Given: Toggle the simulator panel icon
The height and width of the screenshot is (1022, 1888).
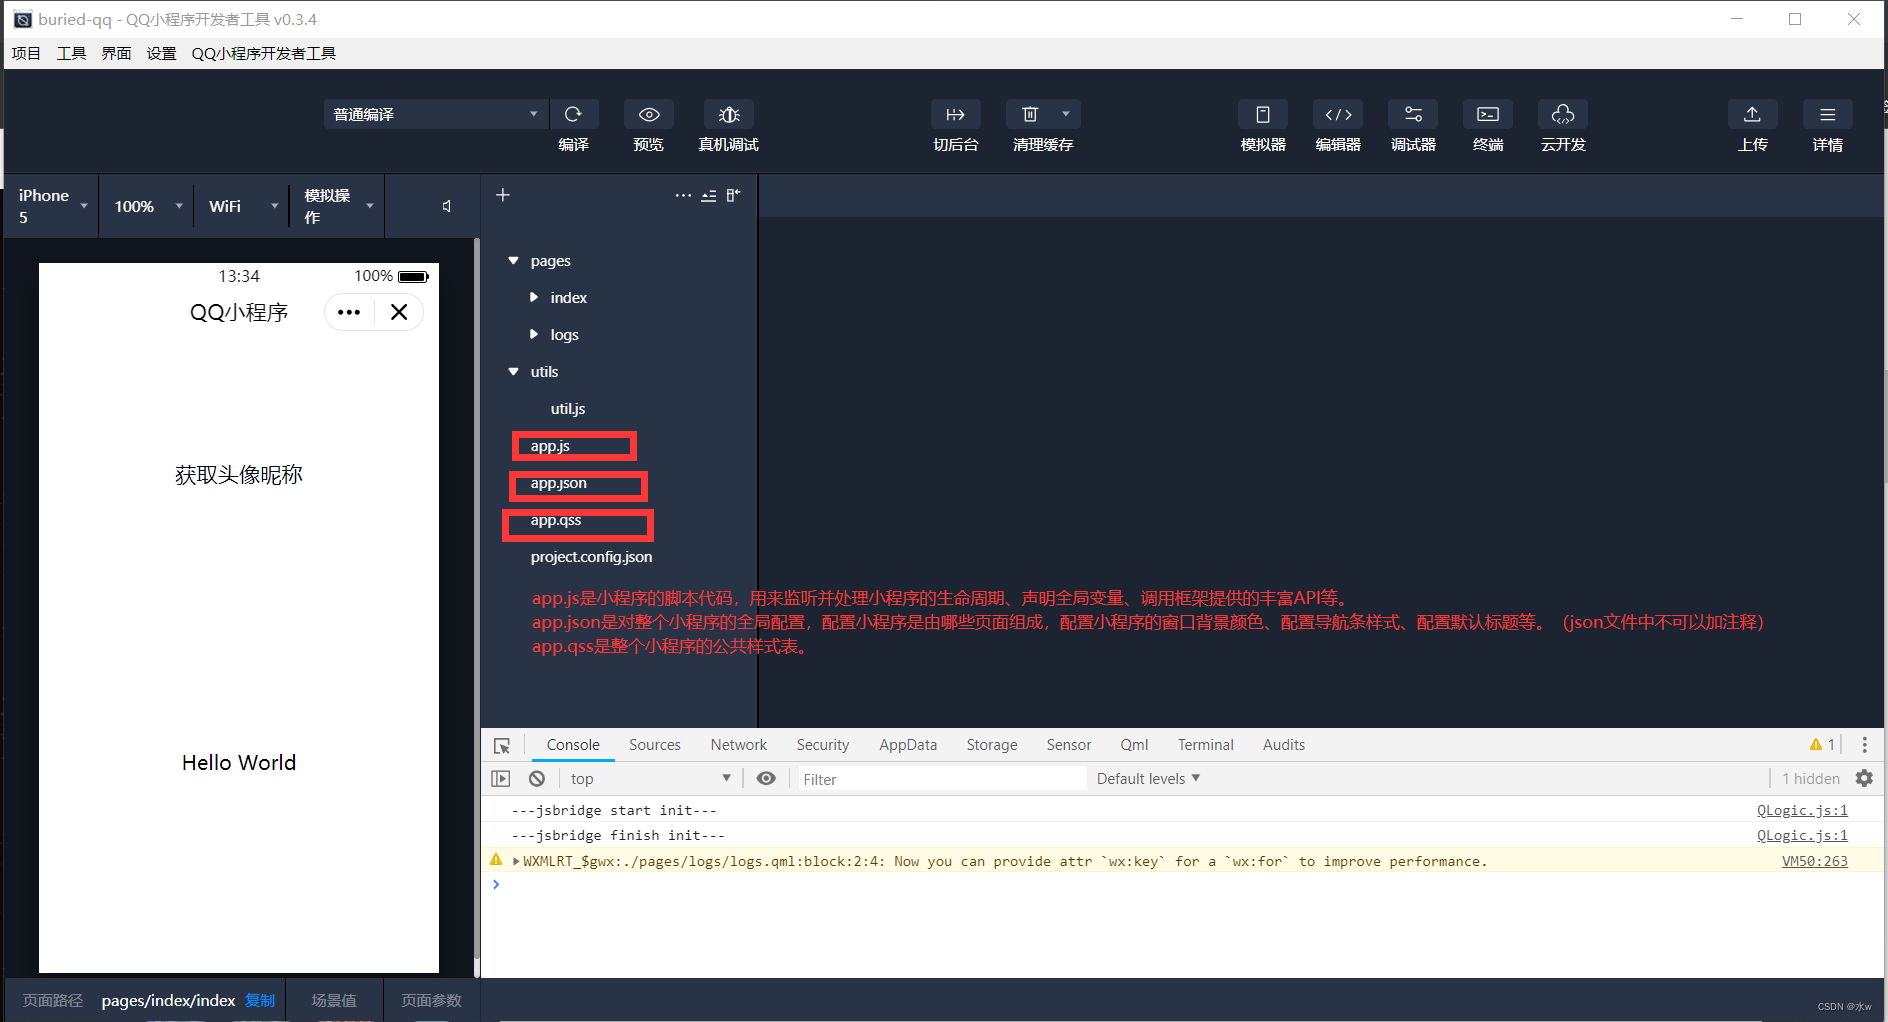Looking at the screenshot, I should tap(1263, 114).
